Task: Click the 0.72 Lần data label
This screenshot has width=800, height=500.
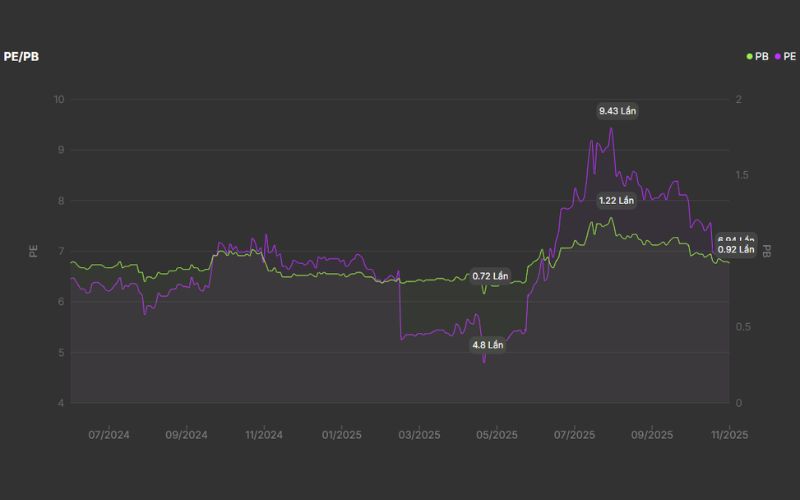Action: pos(490,276)
